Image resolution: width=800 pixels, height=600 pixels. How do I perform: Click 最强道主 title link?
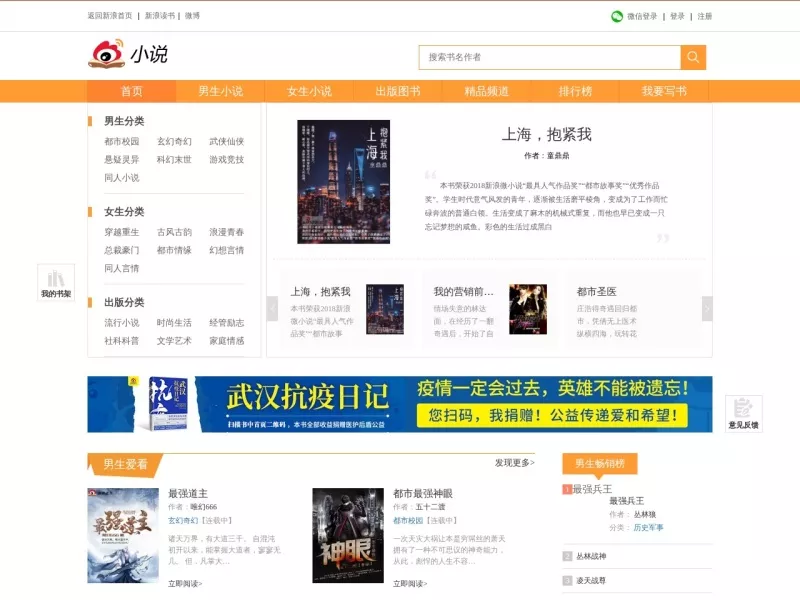(x=188, y=493)
